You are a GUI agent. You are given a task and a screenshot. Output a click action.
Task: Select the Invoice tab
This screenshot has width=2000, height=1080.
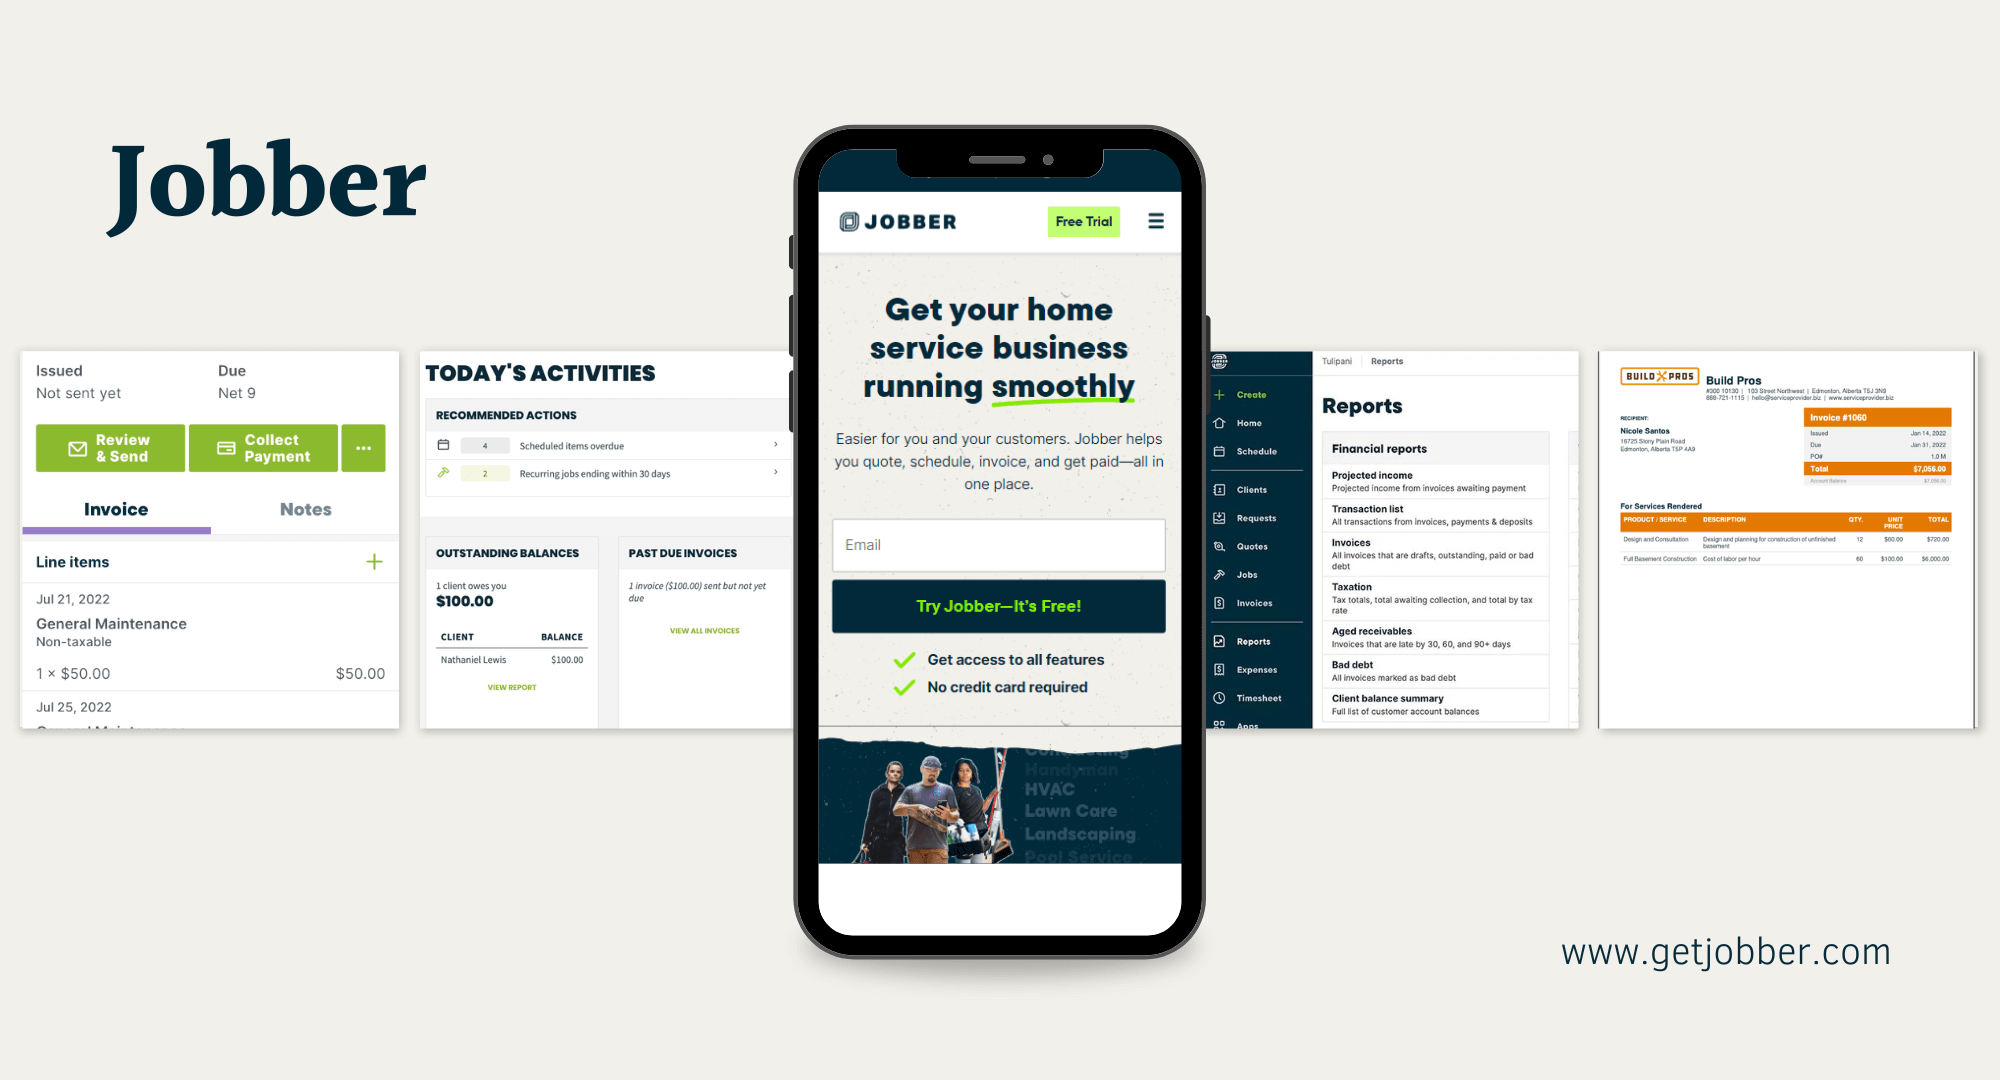(117, 507)
